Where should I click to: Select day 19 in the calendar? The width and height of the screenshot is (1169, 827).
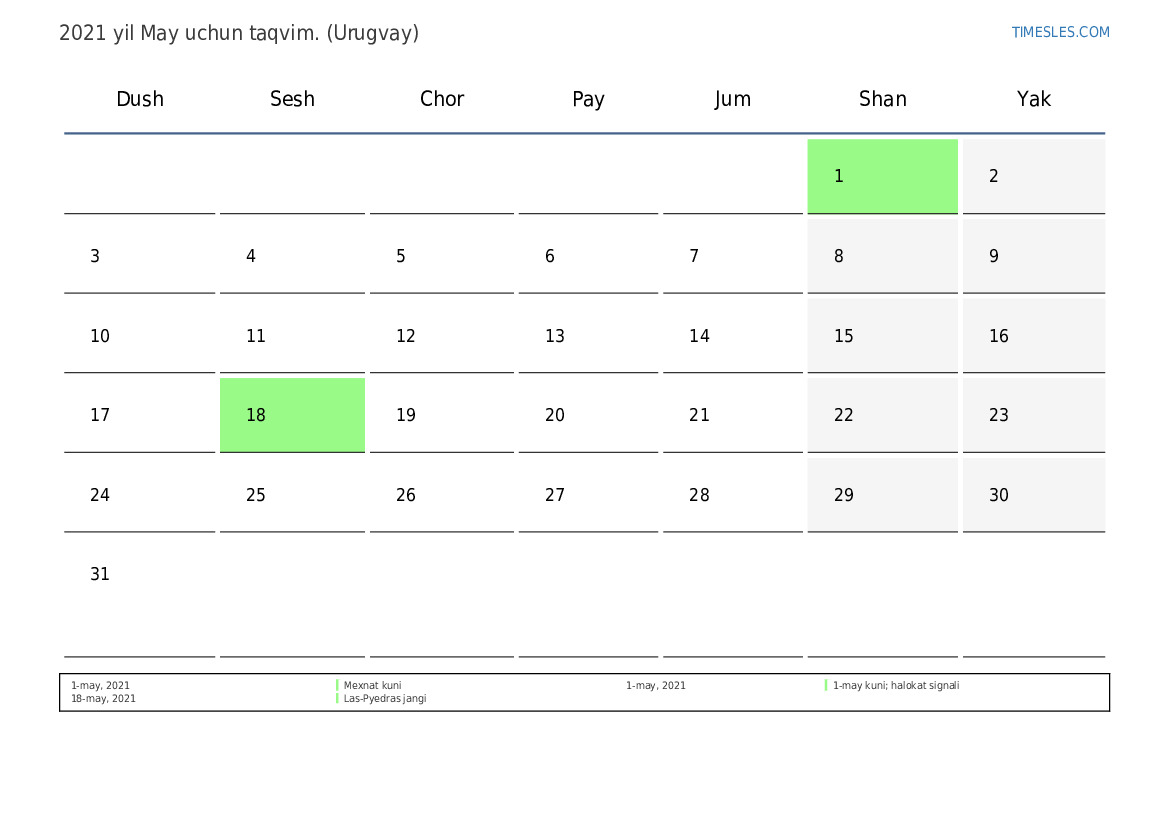(x=441, y=415)
